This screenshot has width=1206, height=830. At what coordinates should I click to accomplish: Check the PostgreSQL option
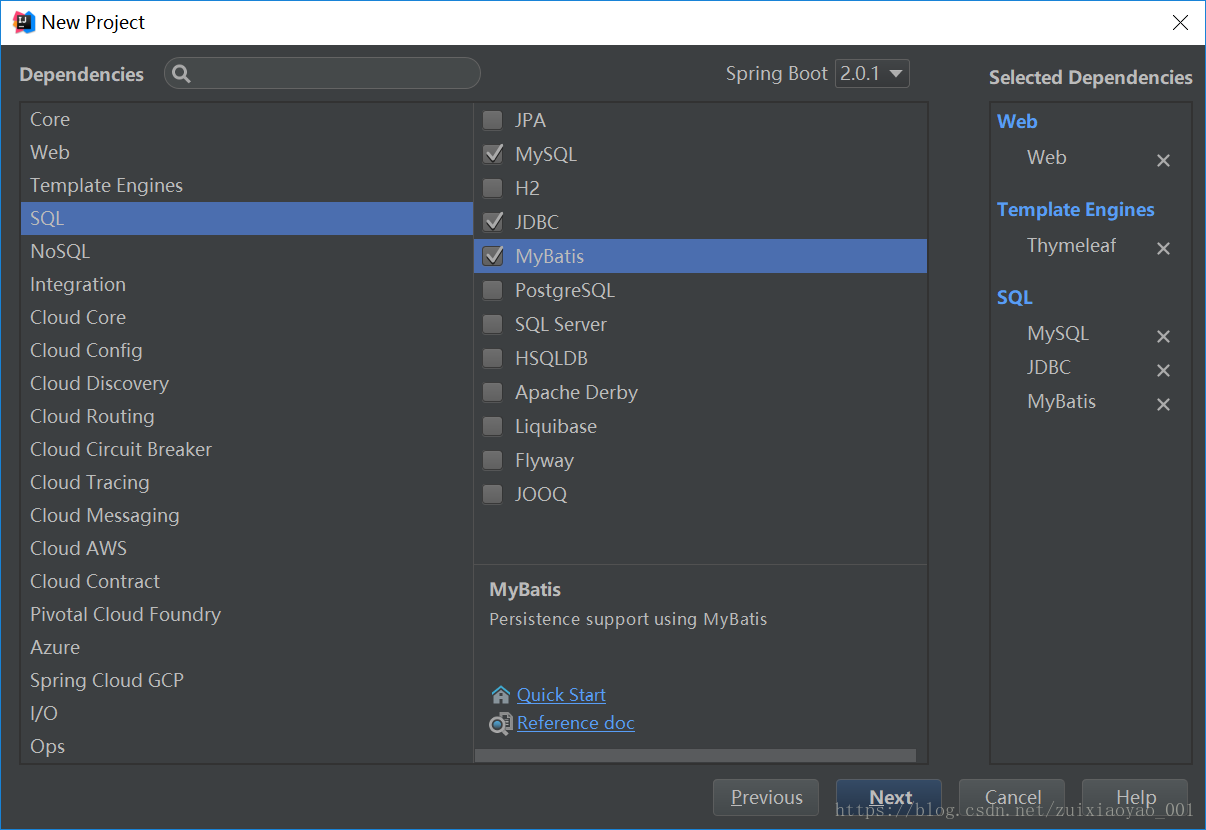click(493, 290)
